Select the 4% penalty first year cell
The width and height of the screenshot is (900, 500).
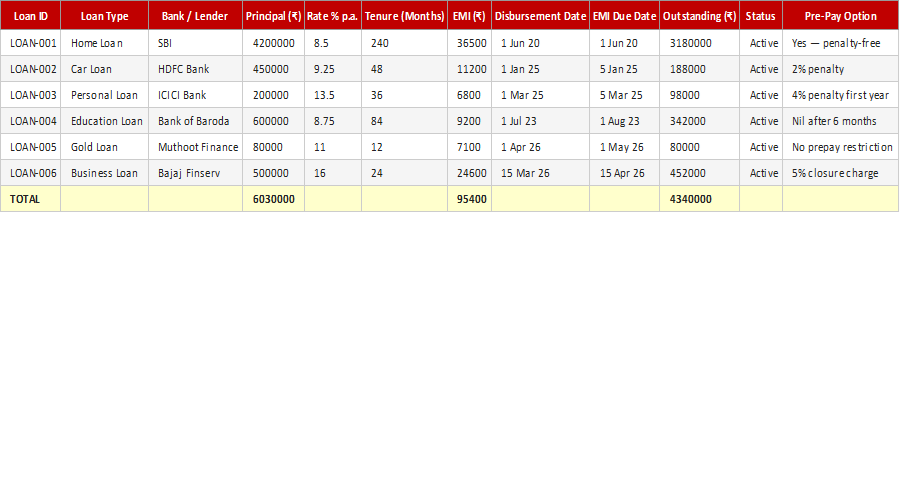840,95
